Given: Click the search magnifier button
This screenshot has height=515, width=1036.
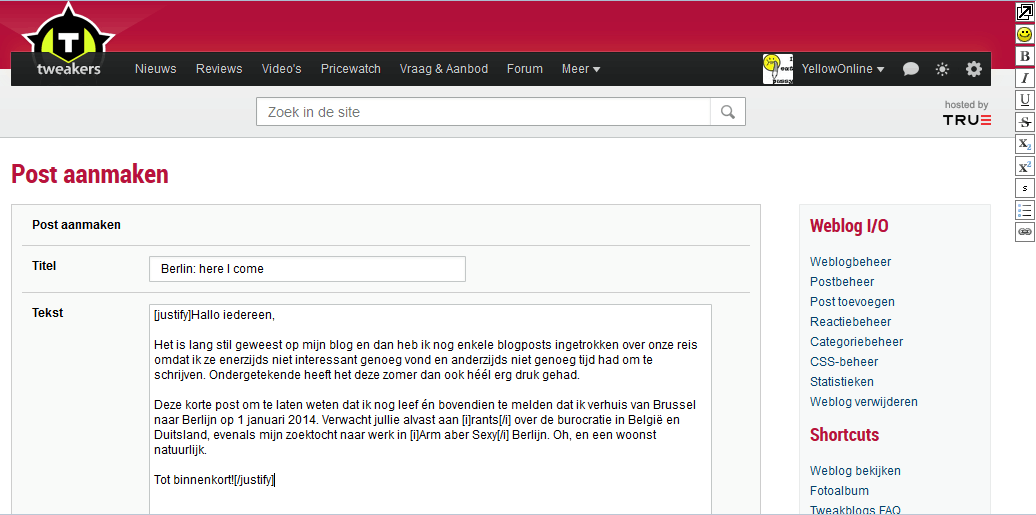Looking at the screenshot, I should 728,112.
